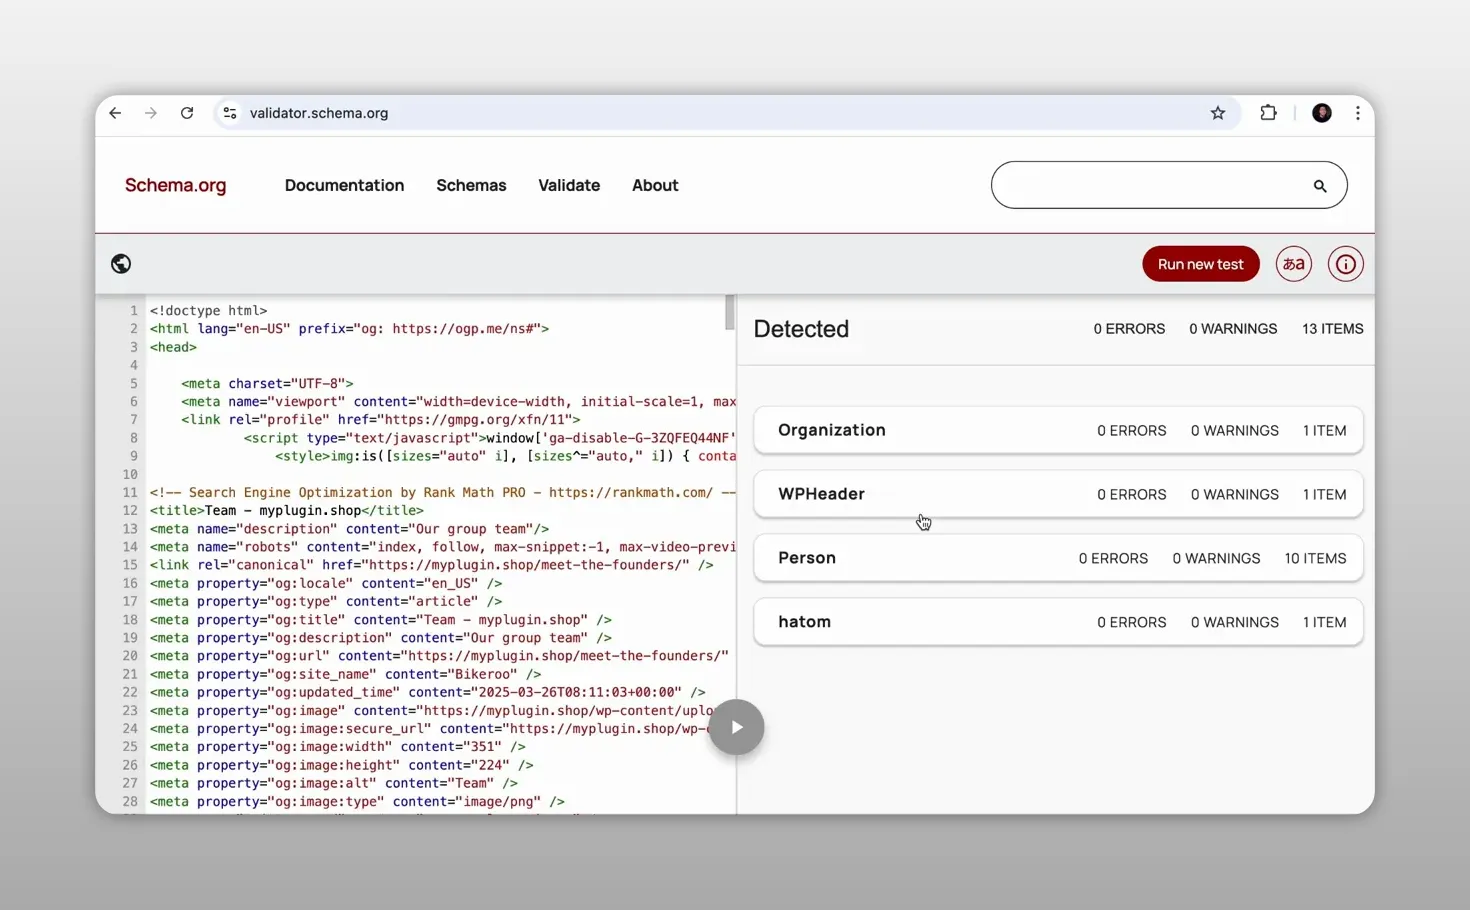Viewport: 1470px width, 910px height.
Task: Click the description meta on line 13
Action: 350,529
